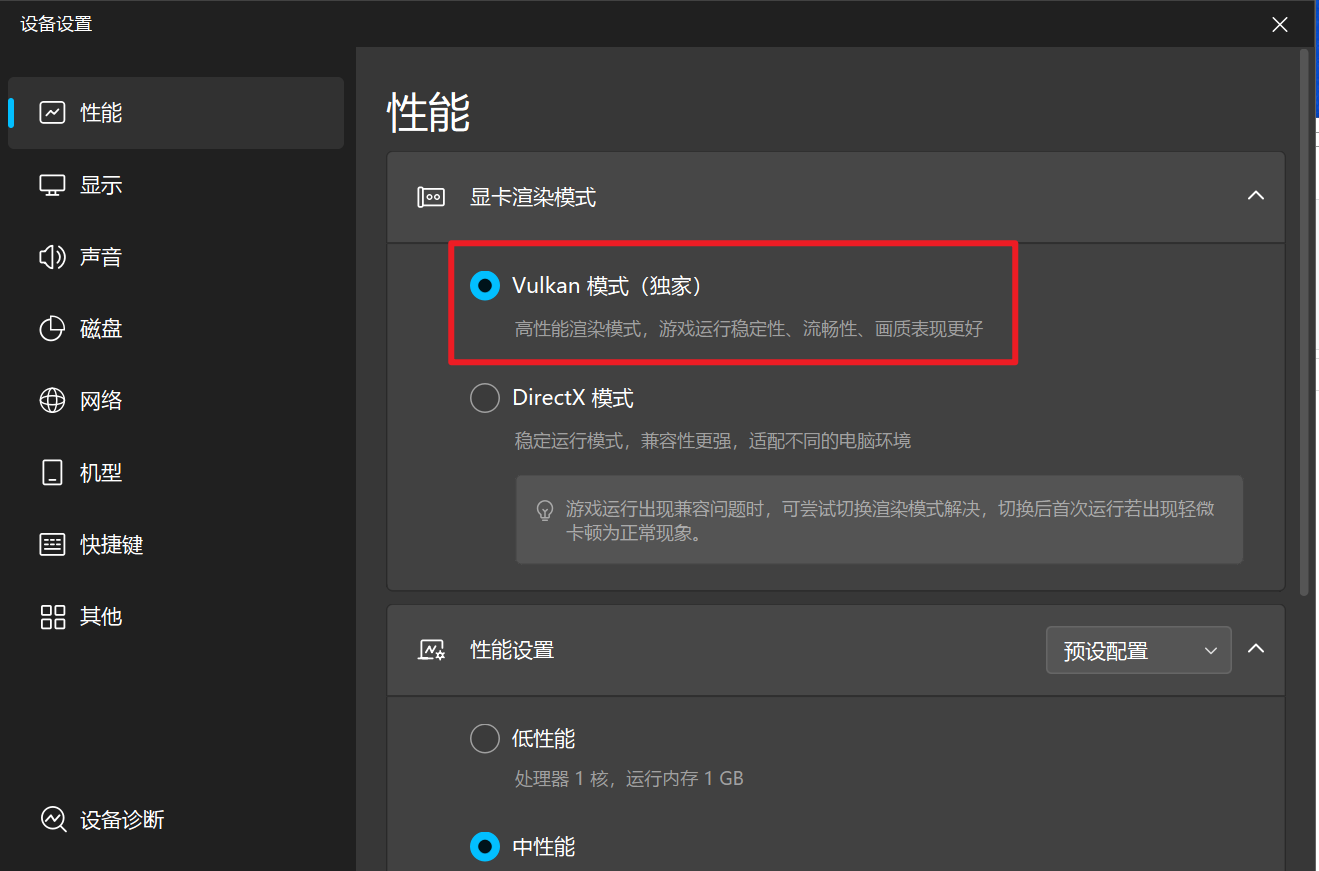Select the Vulkan 模式 radio button
Screen dimensions: 1319x871
coord(485,286)
